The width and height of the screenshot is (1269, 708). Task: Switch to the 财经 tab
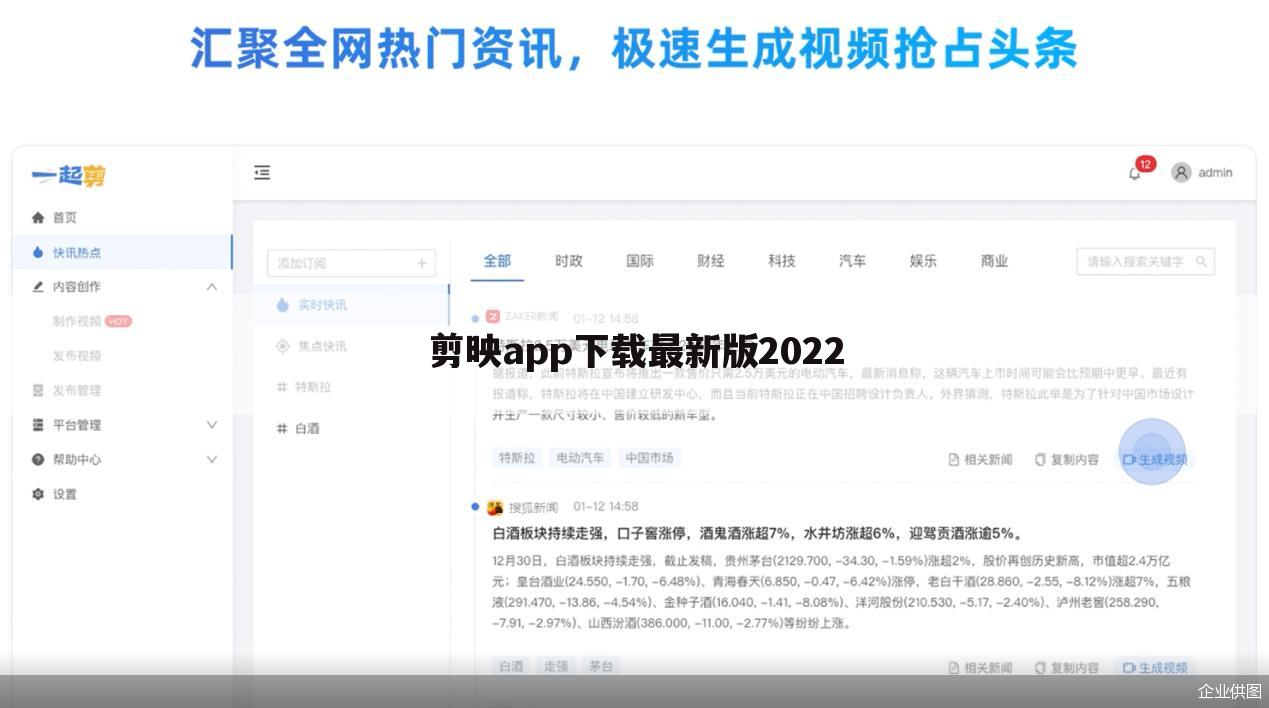coord(711,261)
